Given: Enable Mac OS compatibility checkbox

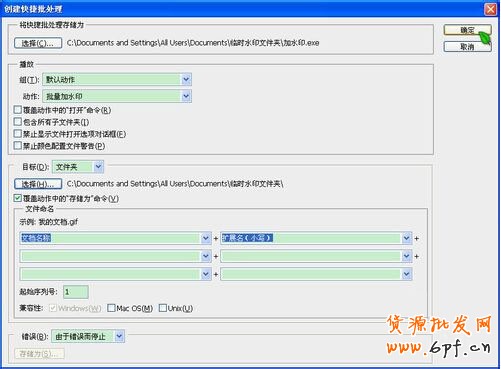Looking at the screenshot, I should 111,308.
